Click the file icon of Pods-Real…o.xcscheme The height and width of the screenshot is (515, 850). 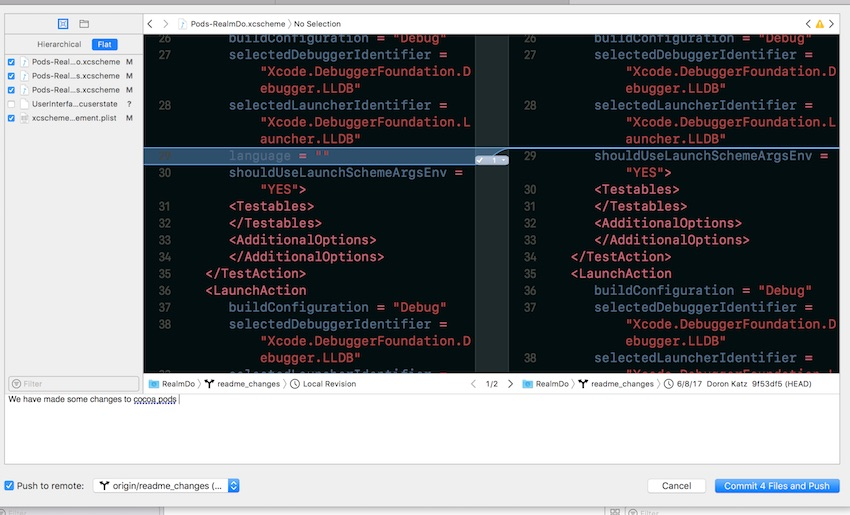click(24, 62)
